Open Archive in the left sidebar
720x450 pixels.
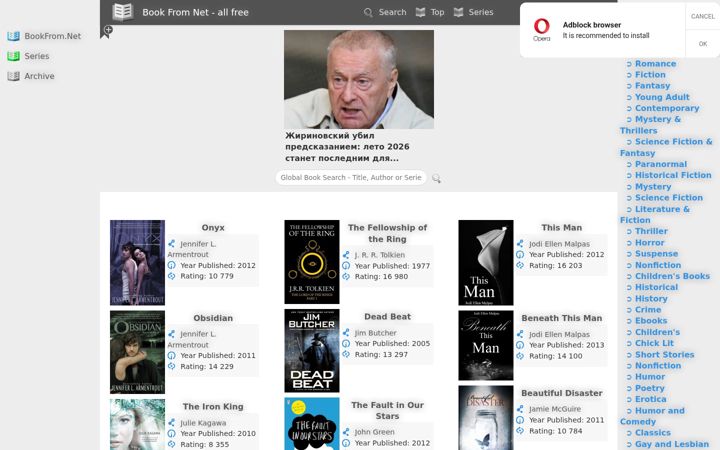[x=39, y=76]
